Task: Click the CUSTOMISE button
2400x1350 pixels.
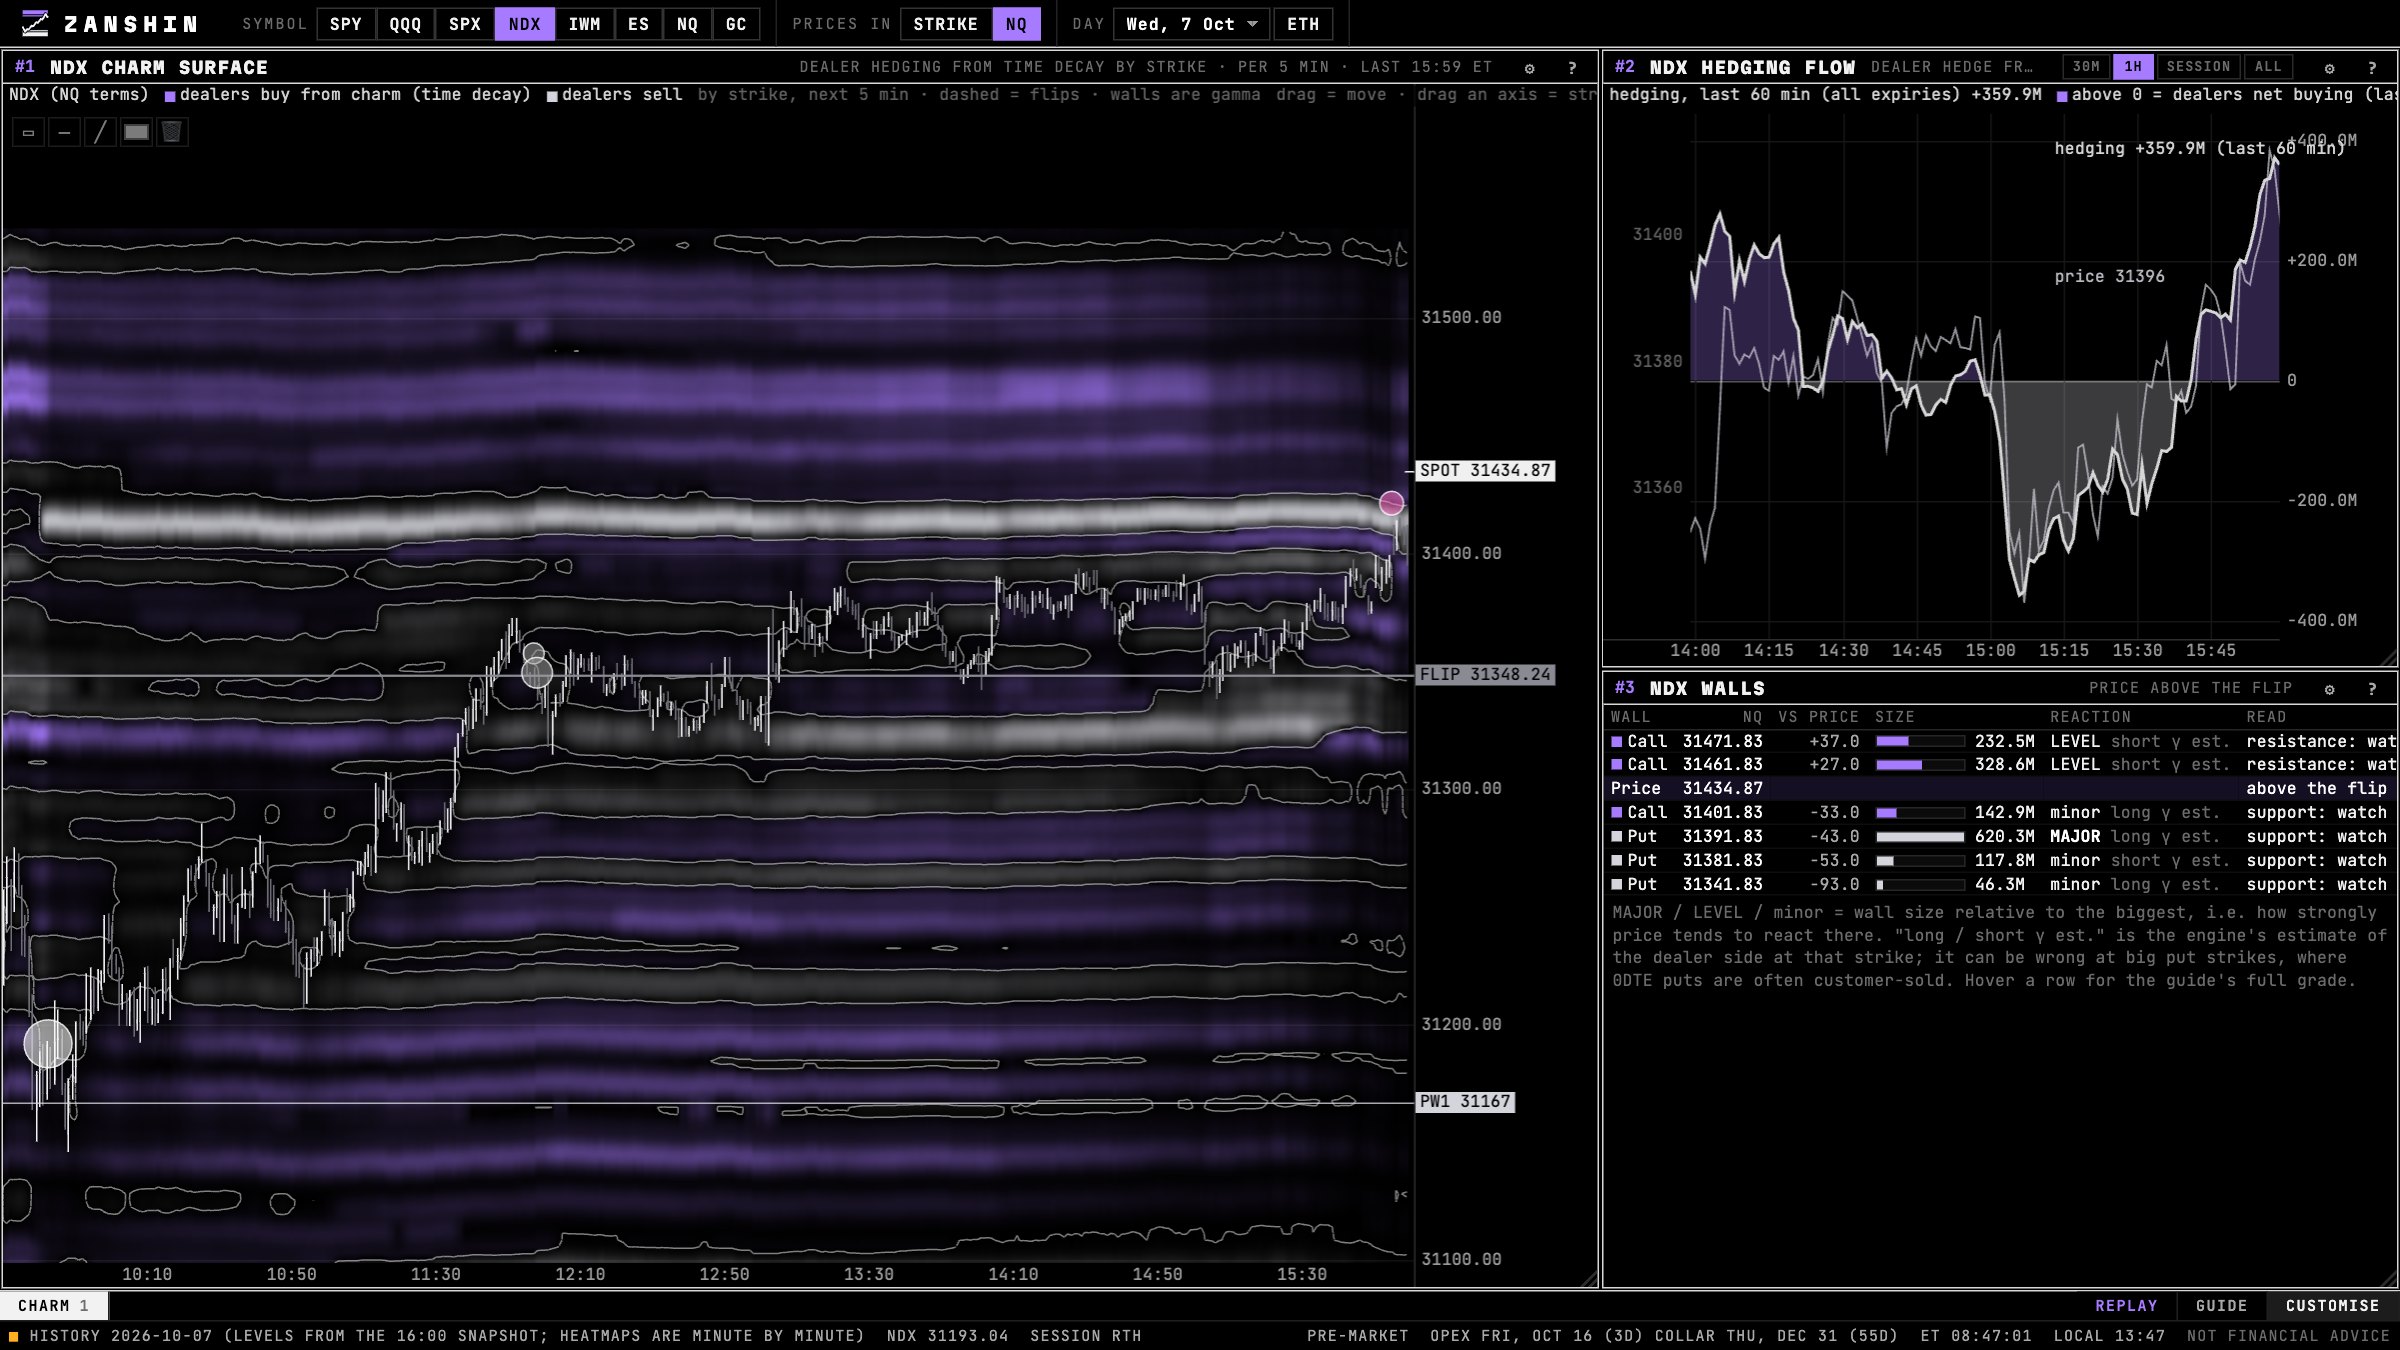Action: click(2332, 1306)
